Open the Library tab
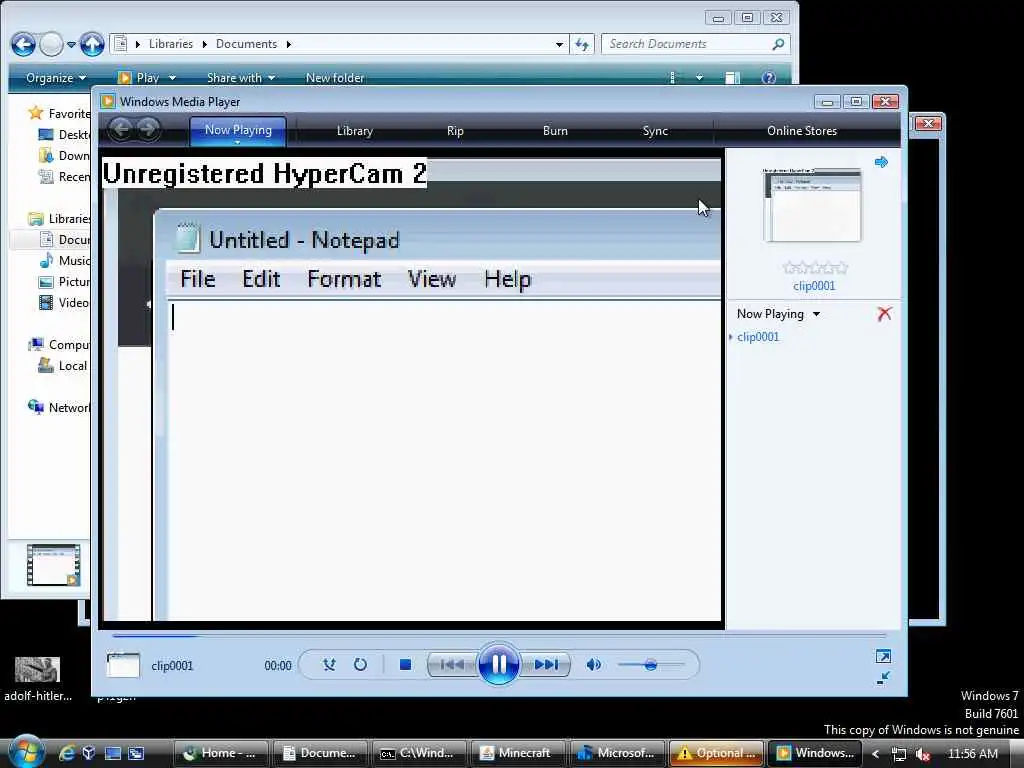The height and width of the screenshot is (768, 1024). 355,131
